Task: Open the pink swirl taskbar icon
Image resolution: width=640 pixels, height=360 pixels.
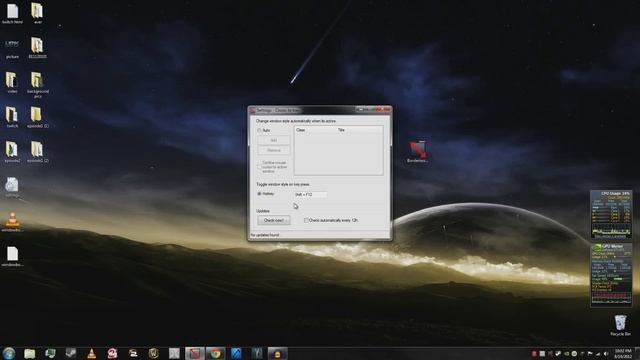Action: (x=112, y=353)
